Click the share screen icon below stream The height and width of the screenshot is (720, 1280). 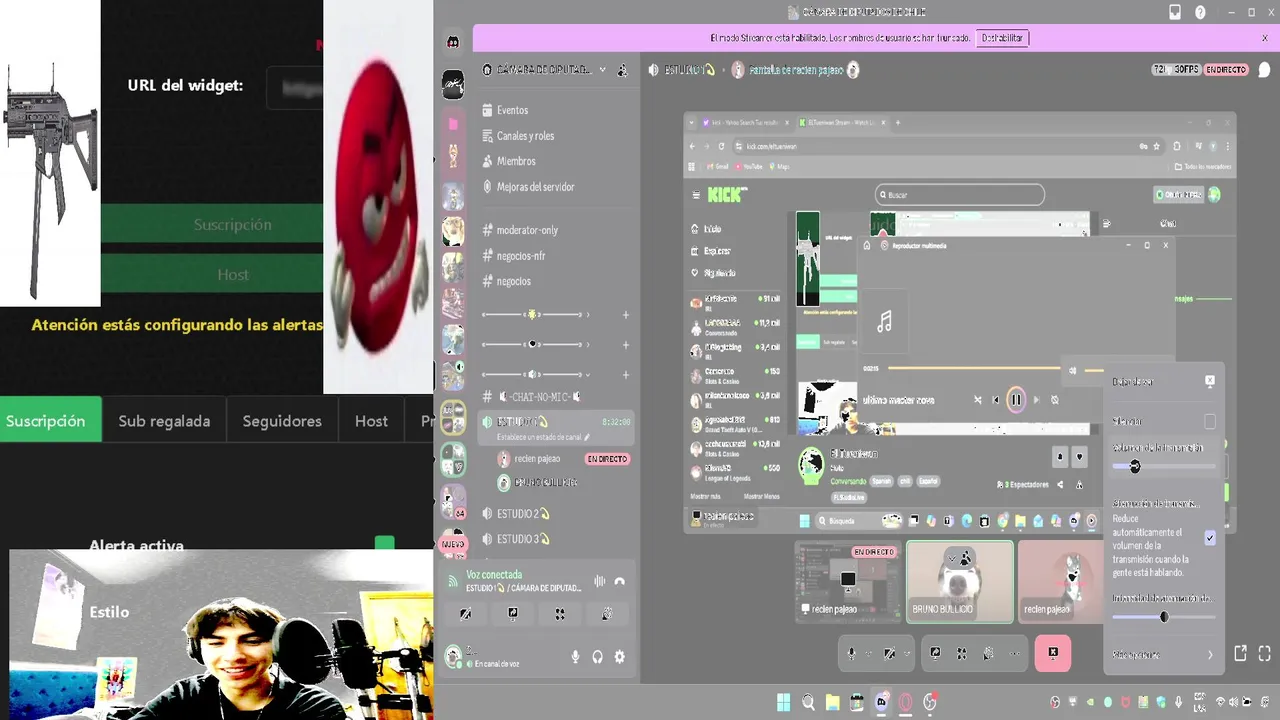(x=935, y=653)
